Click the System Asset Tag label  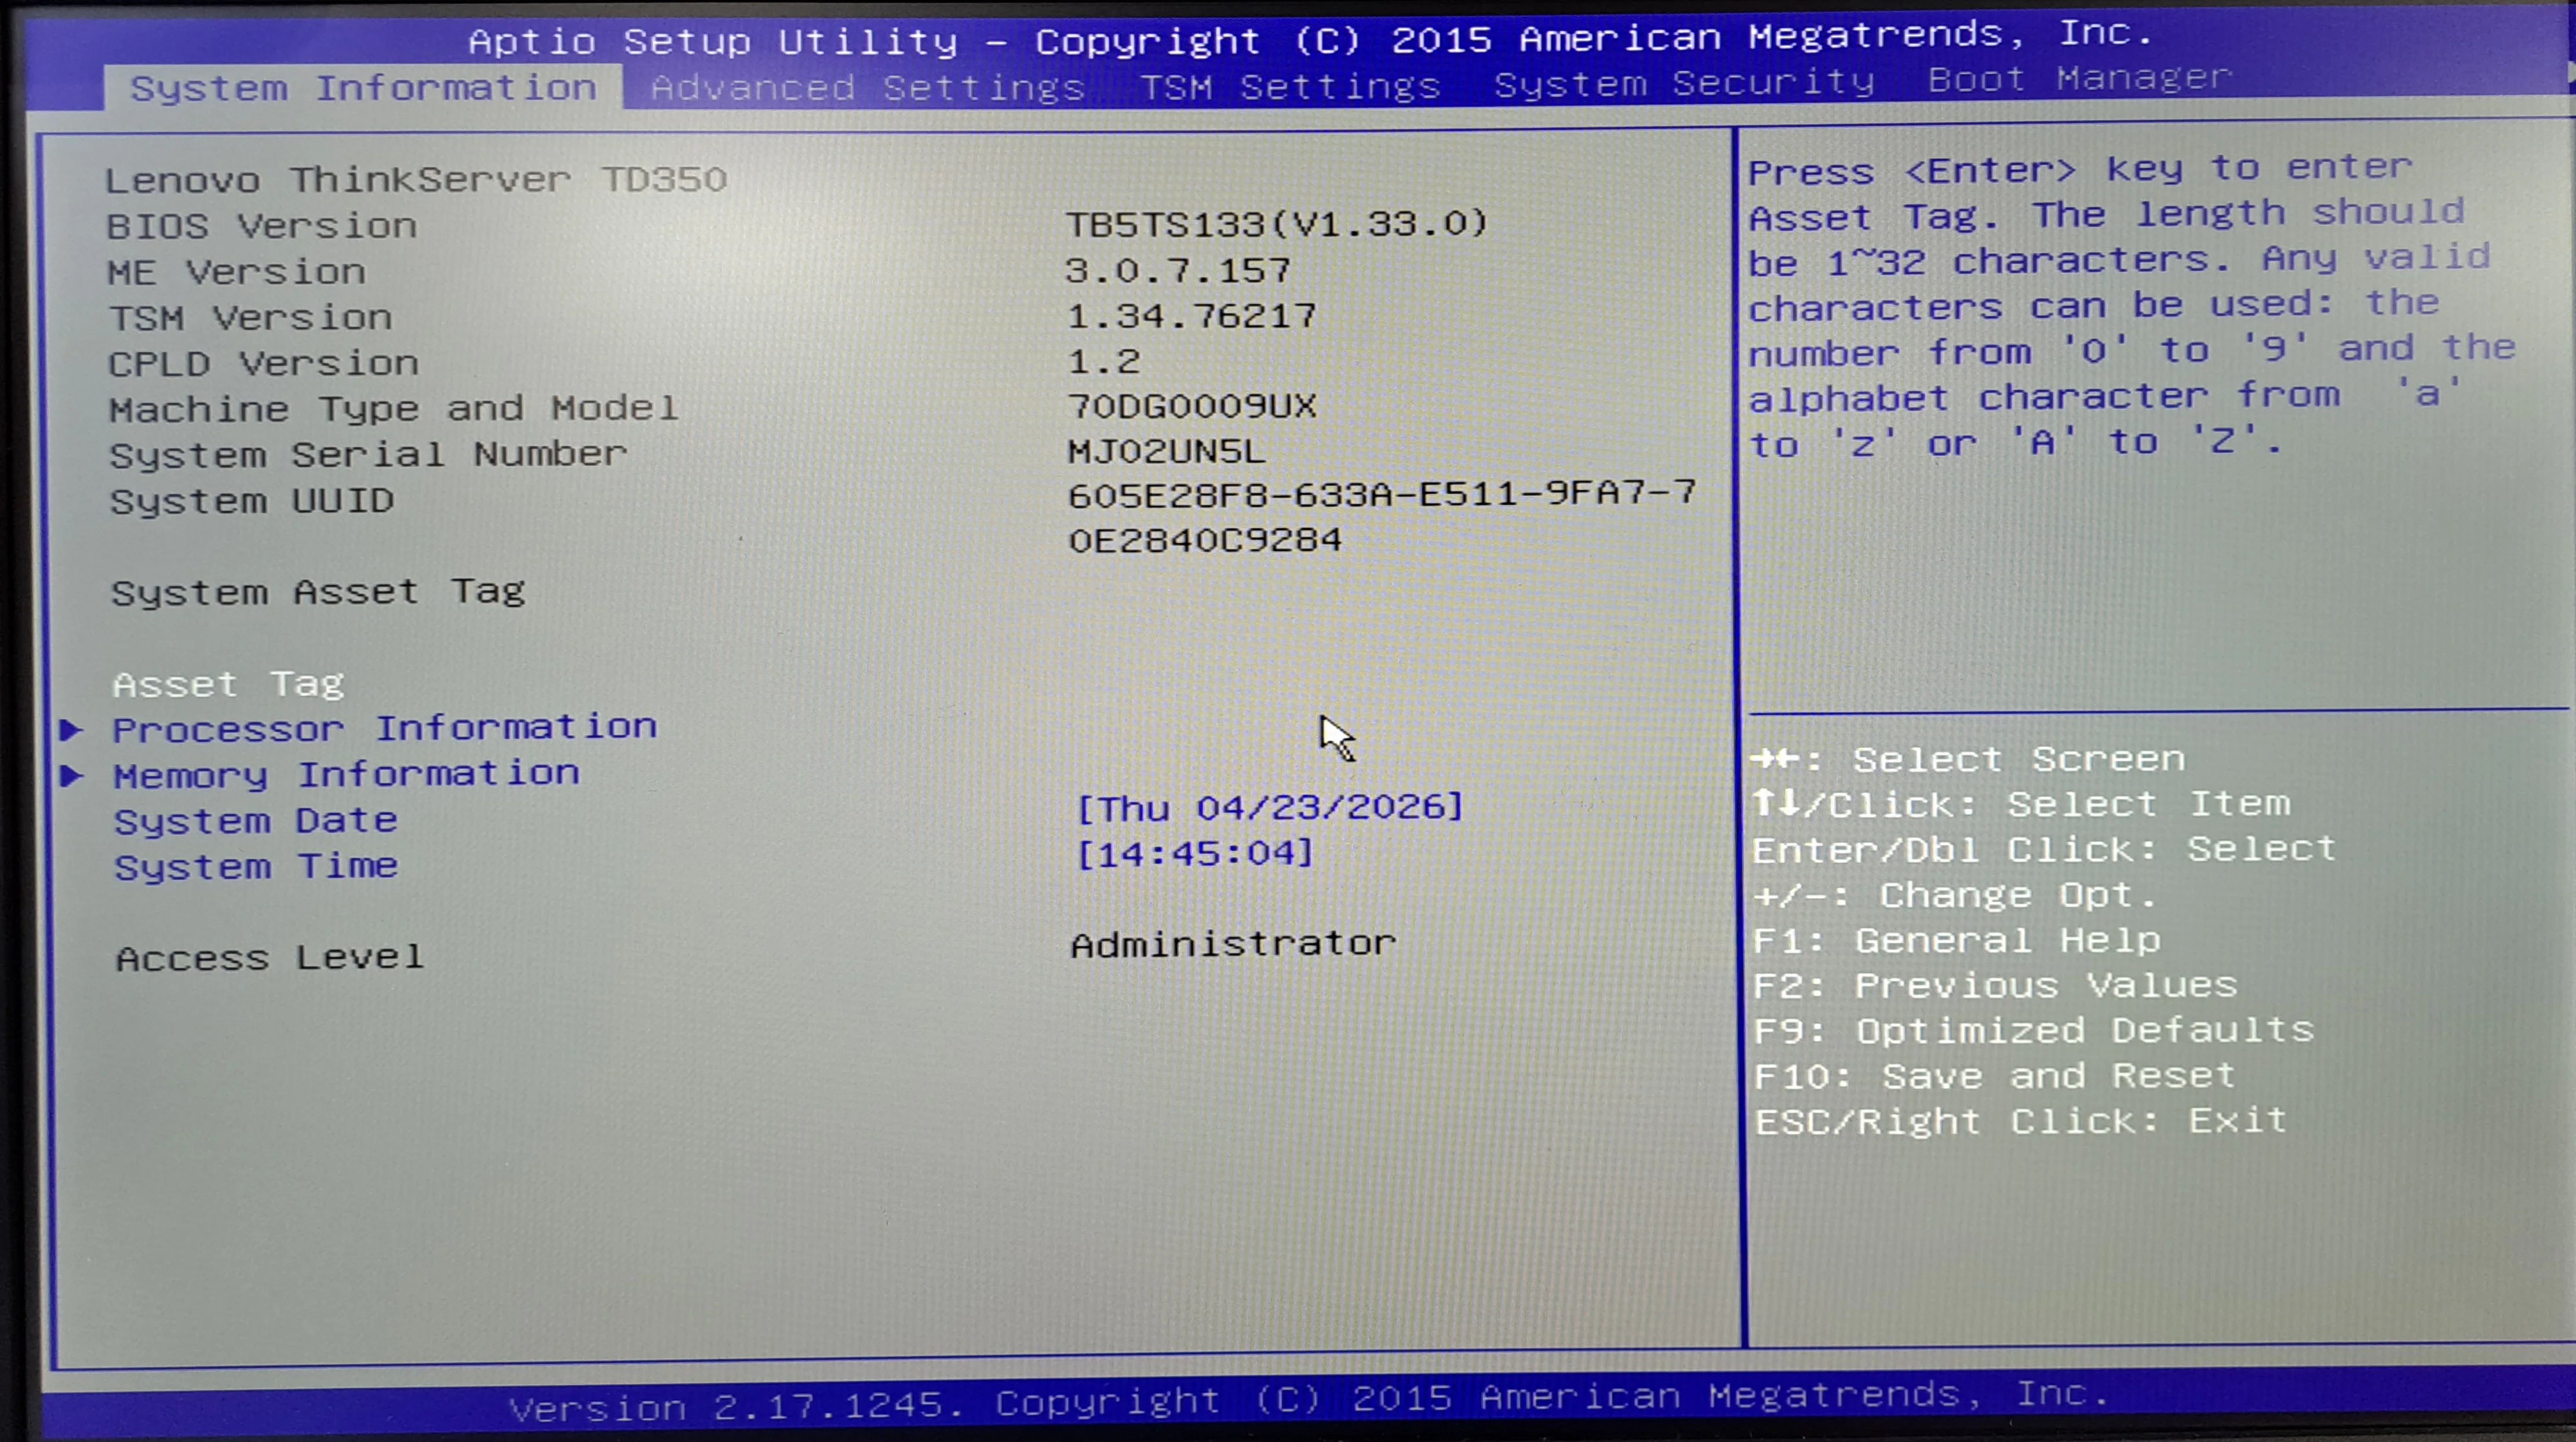[318, 592]
